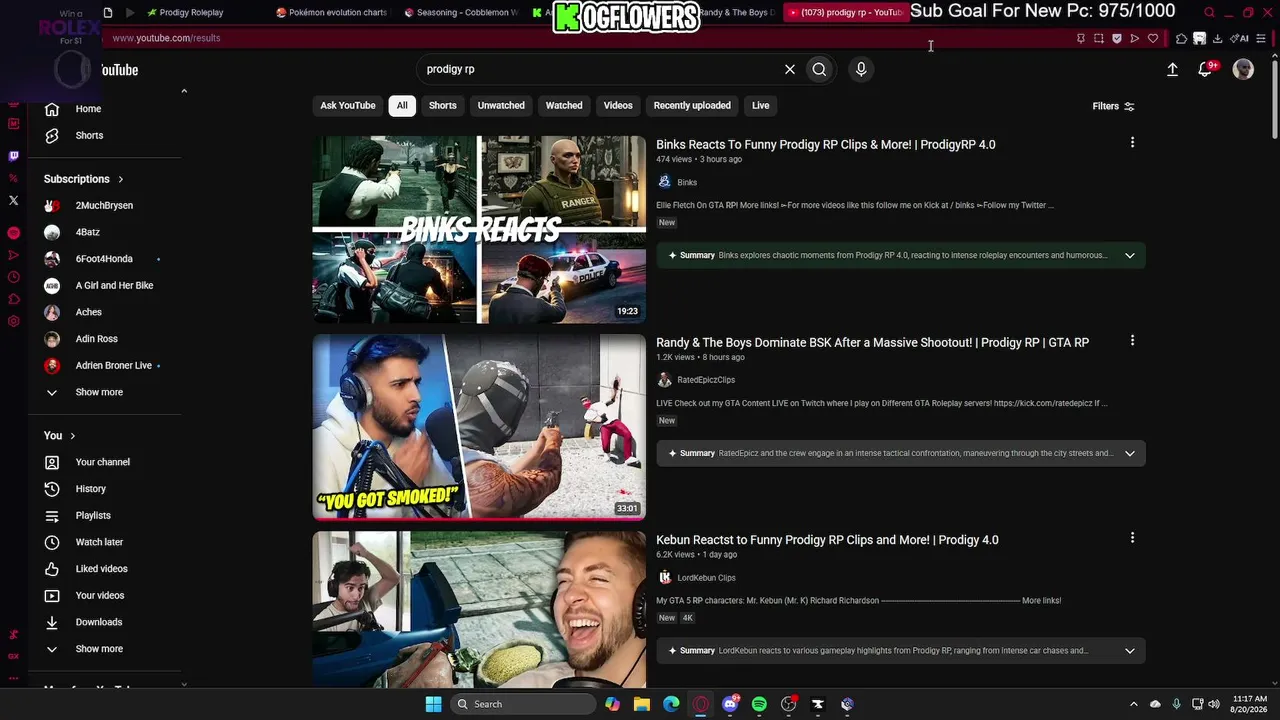Select the Watched filter chip

(x=564, y=105)
